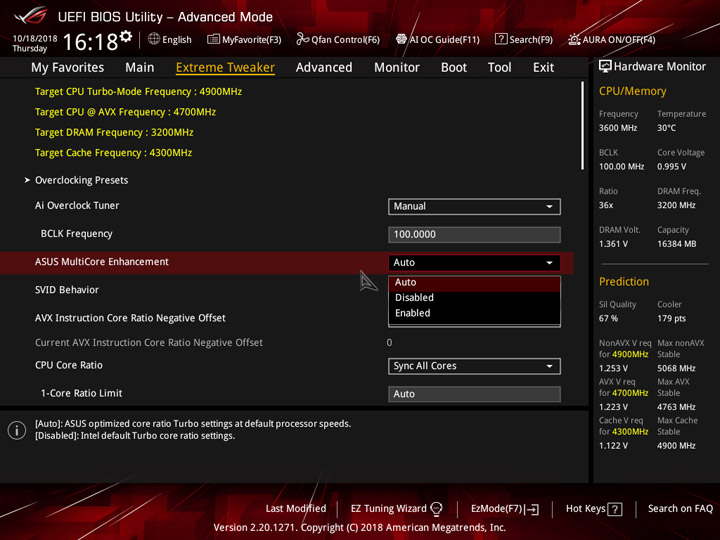720x540 pixels.
Task: Switch to the Tool tab
Action: [499, 68]
